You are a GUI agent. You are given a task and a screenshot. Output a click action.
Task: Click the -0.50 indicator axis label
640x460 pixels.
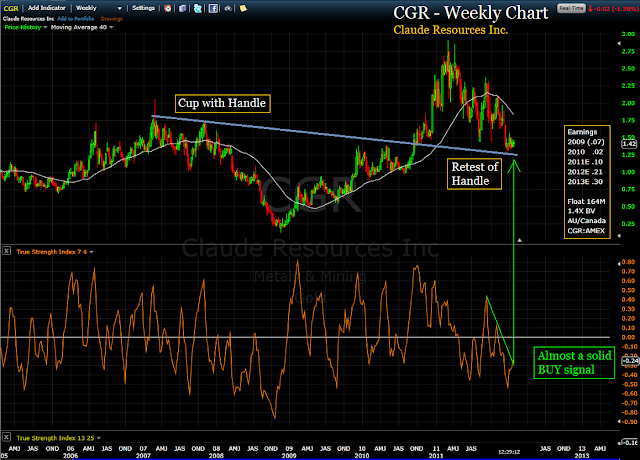(628, 384)
